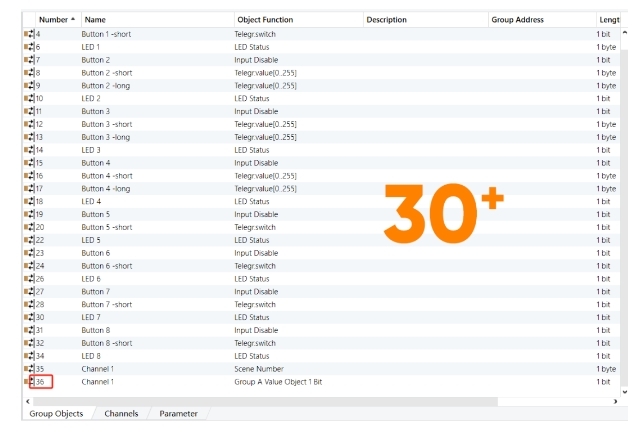Image resolution: width=638 pixels, height=438 pixels.
Task: Switch to the Channels tab
Action: pyautogui.click(x=121, y=413)
